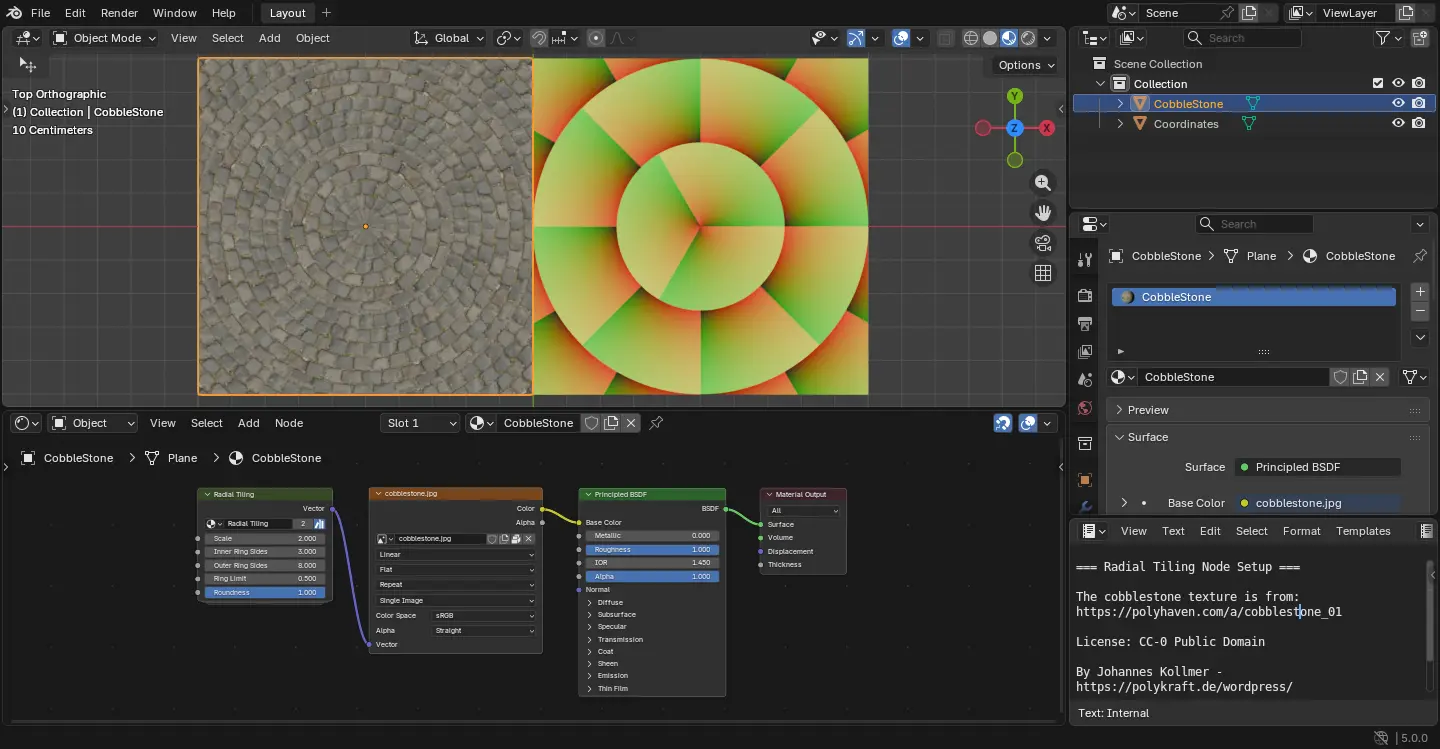Viewport: 1440px width, 749px height.
Task: Click the Principled BSDF surface shader button
Action: [x=1318, y=467]
